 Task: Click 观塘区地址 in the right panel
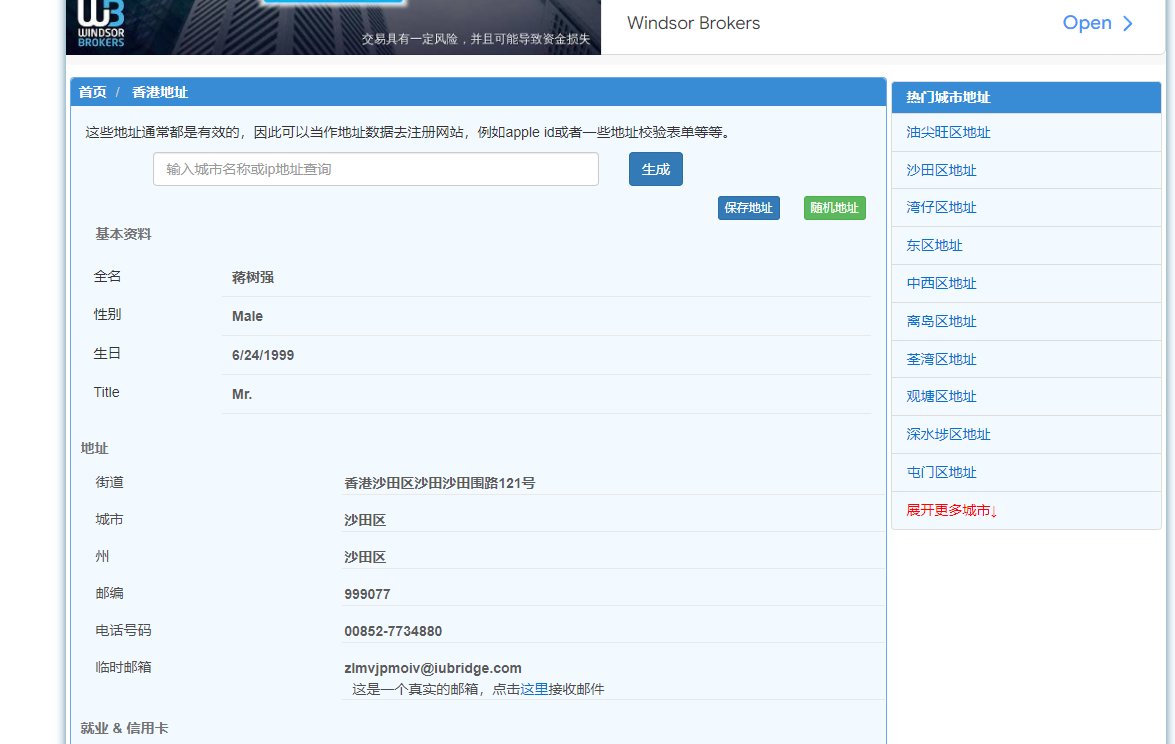pyautogui.click(x=940, y=396)
